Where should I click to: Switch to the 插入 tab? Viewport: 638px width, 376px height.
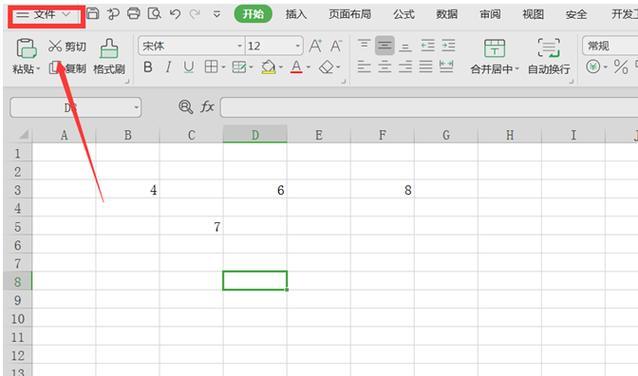pyautogui.click(x=296, y=14)
